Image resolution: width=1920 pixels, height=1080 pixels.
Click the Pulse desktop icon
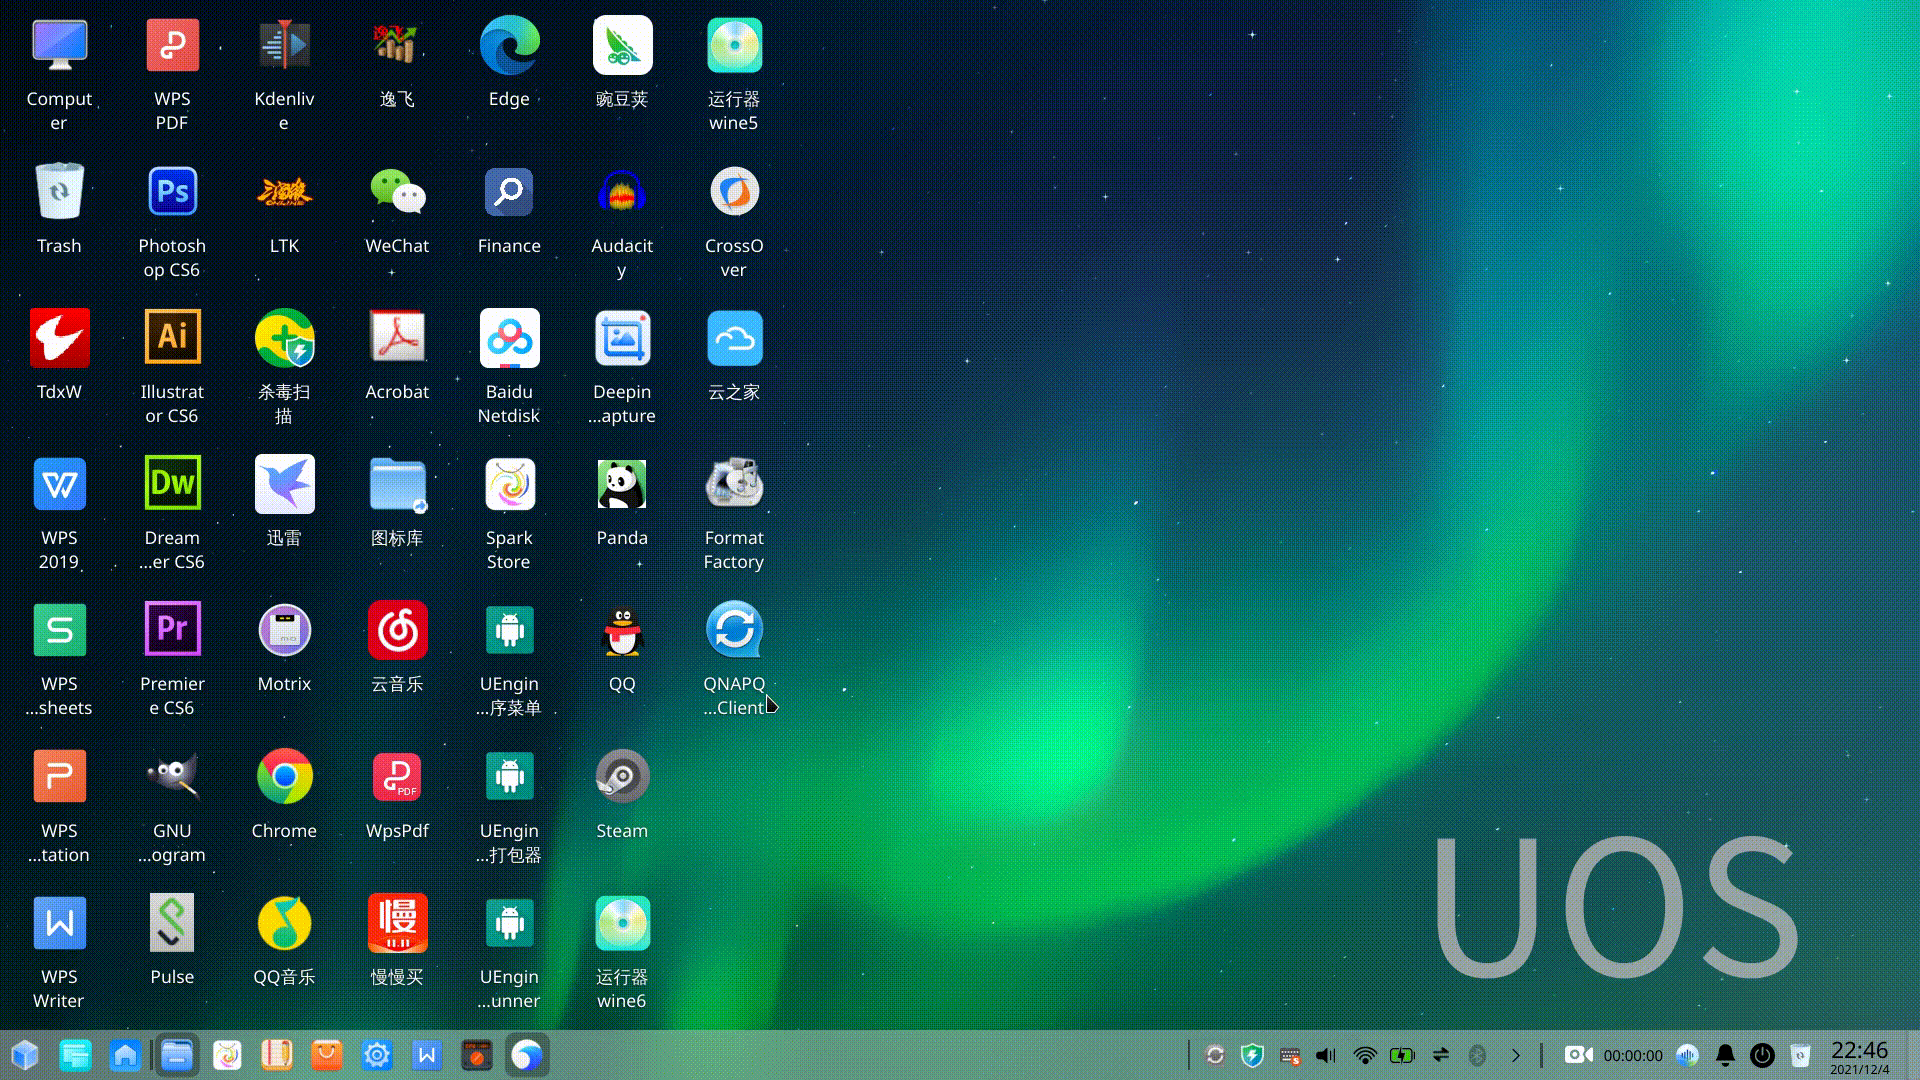172,923
